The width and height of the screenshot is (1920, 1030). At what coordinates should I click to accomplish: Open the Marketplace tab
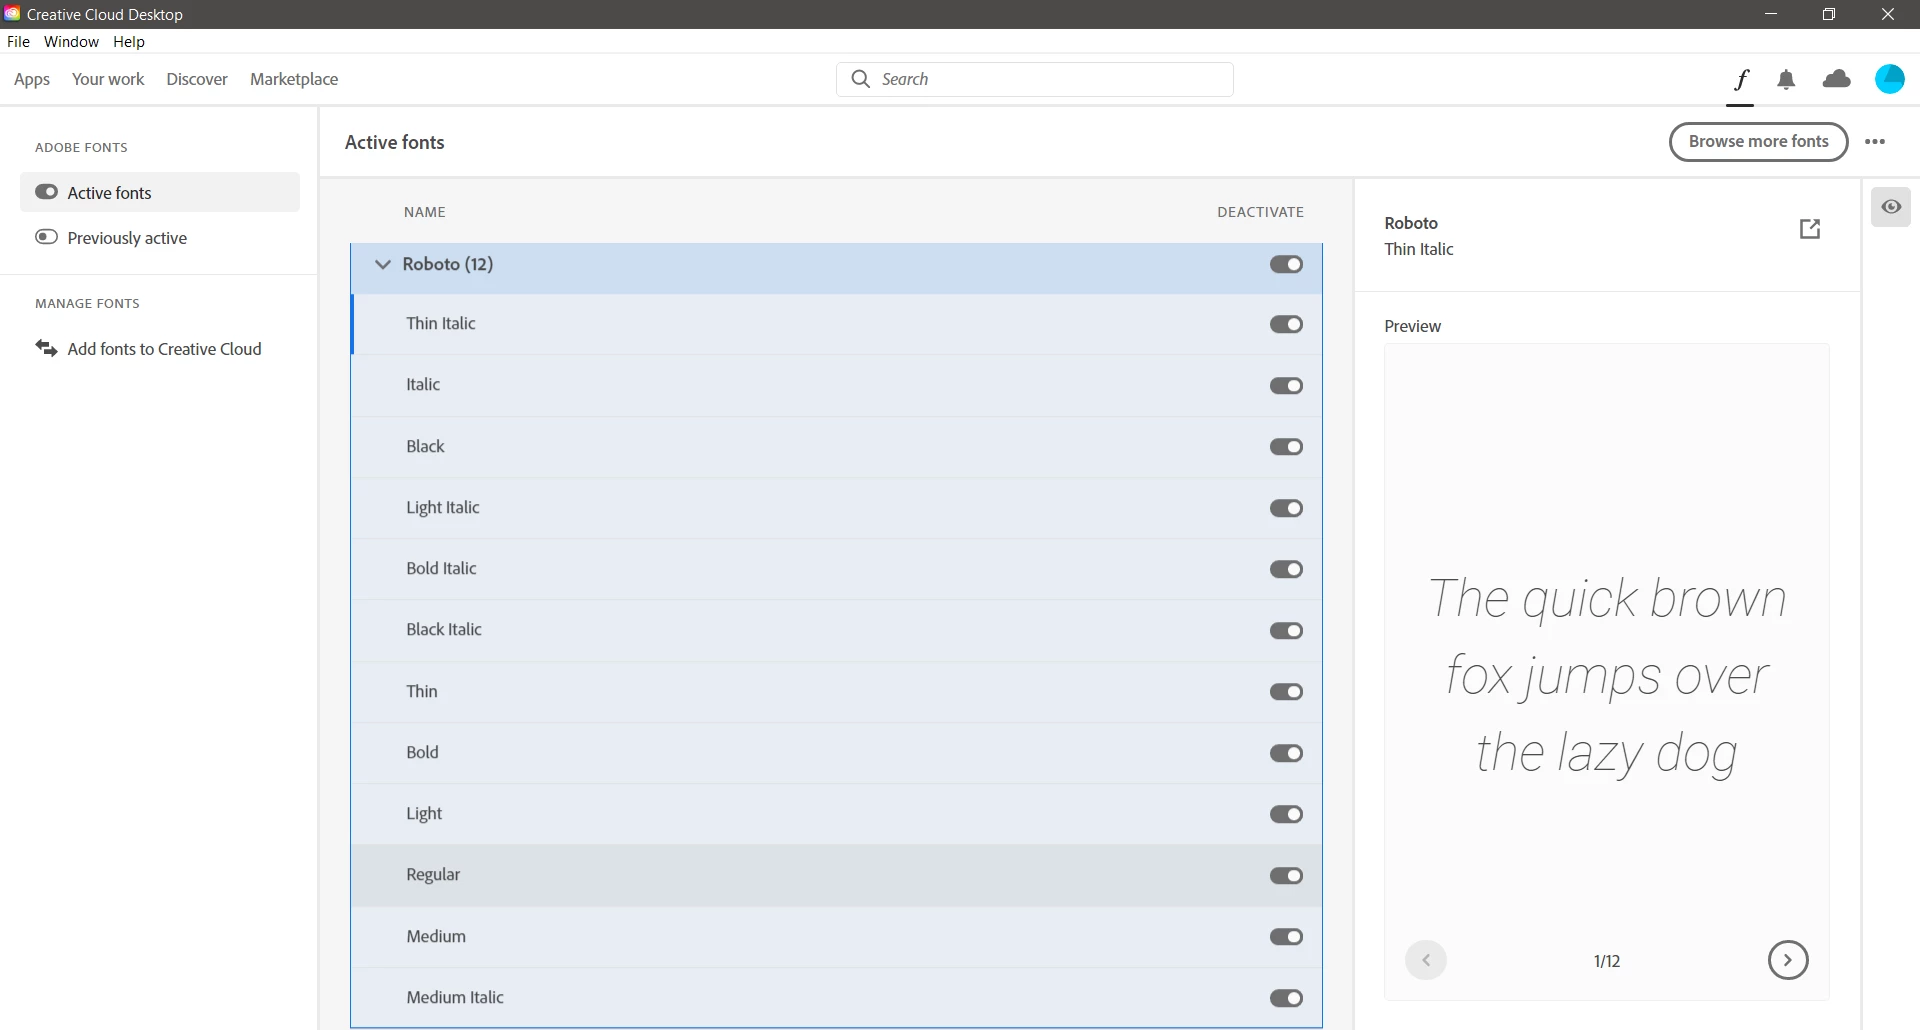[294, 79]
